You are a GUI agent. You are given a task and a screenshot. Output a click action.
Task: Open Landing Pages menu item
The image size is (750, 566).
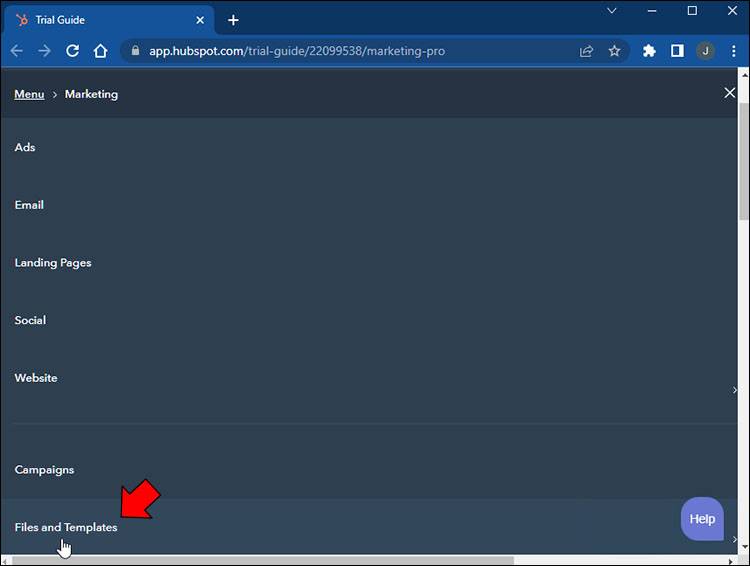click(x=53, y=263)
